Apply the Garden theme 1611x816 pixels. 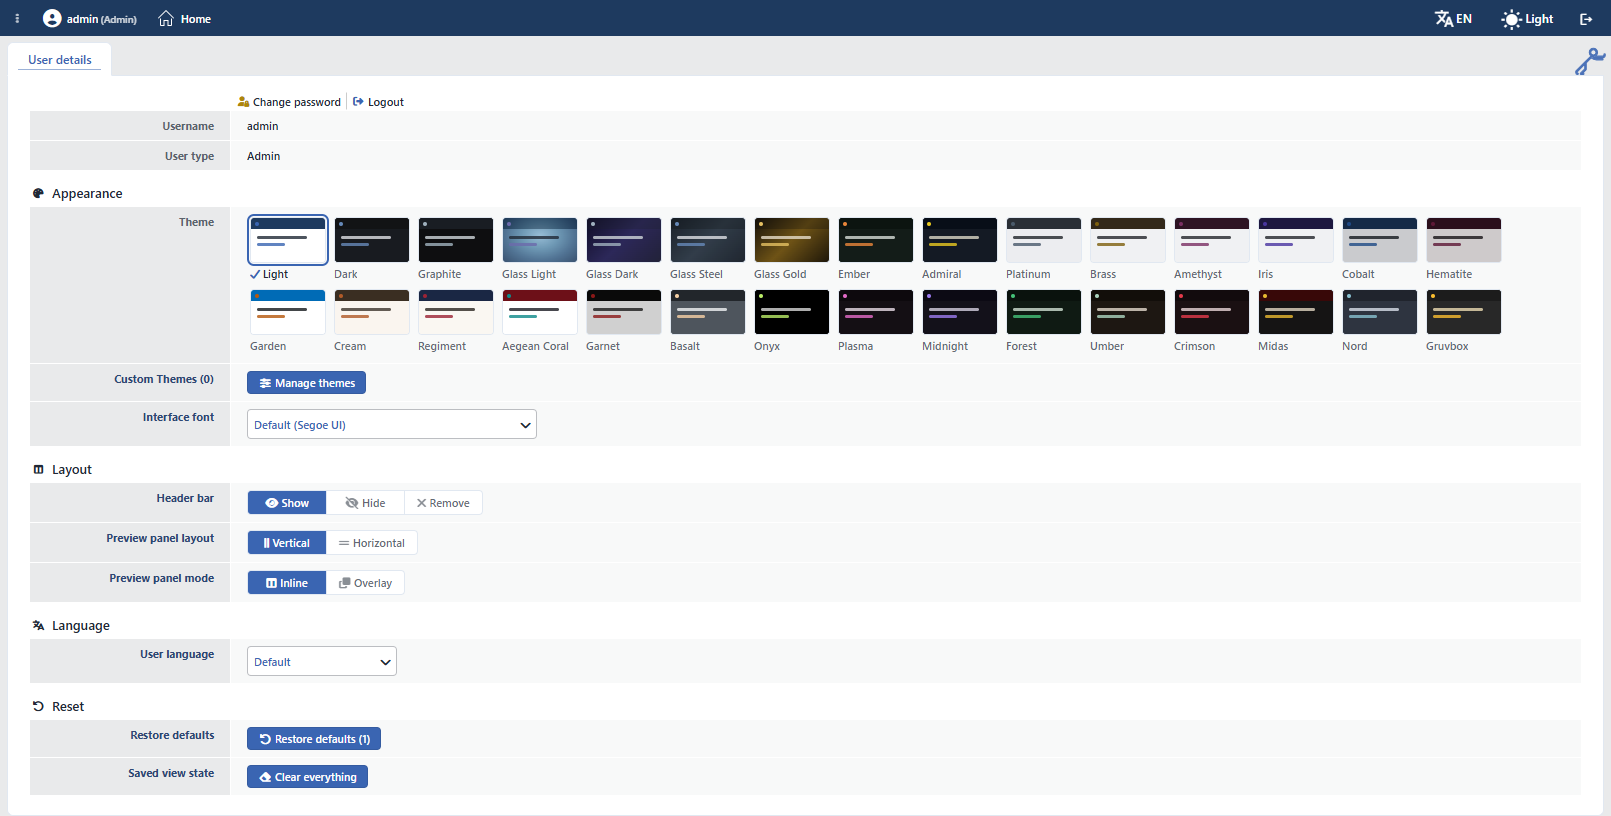288,312
